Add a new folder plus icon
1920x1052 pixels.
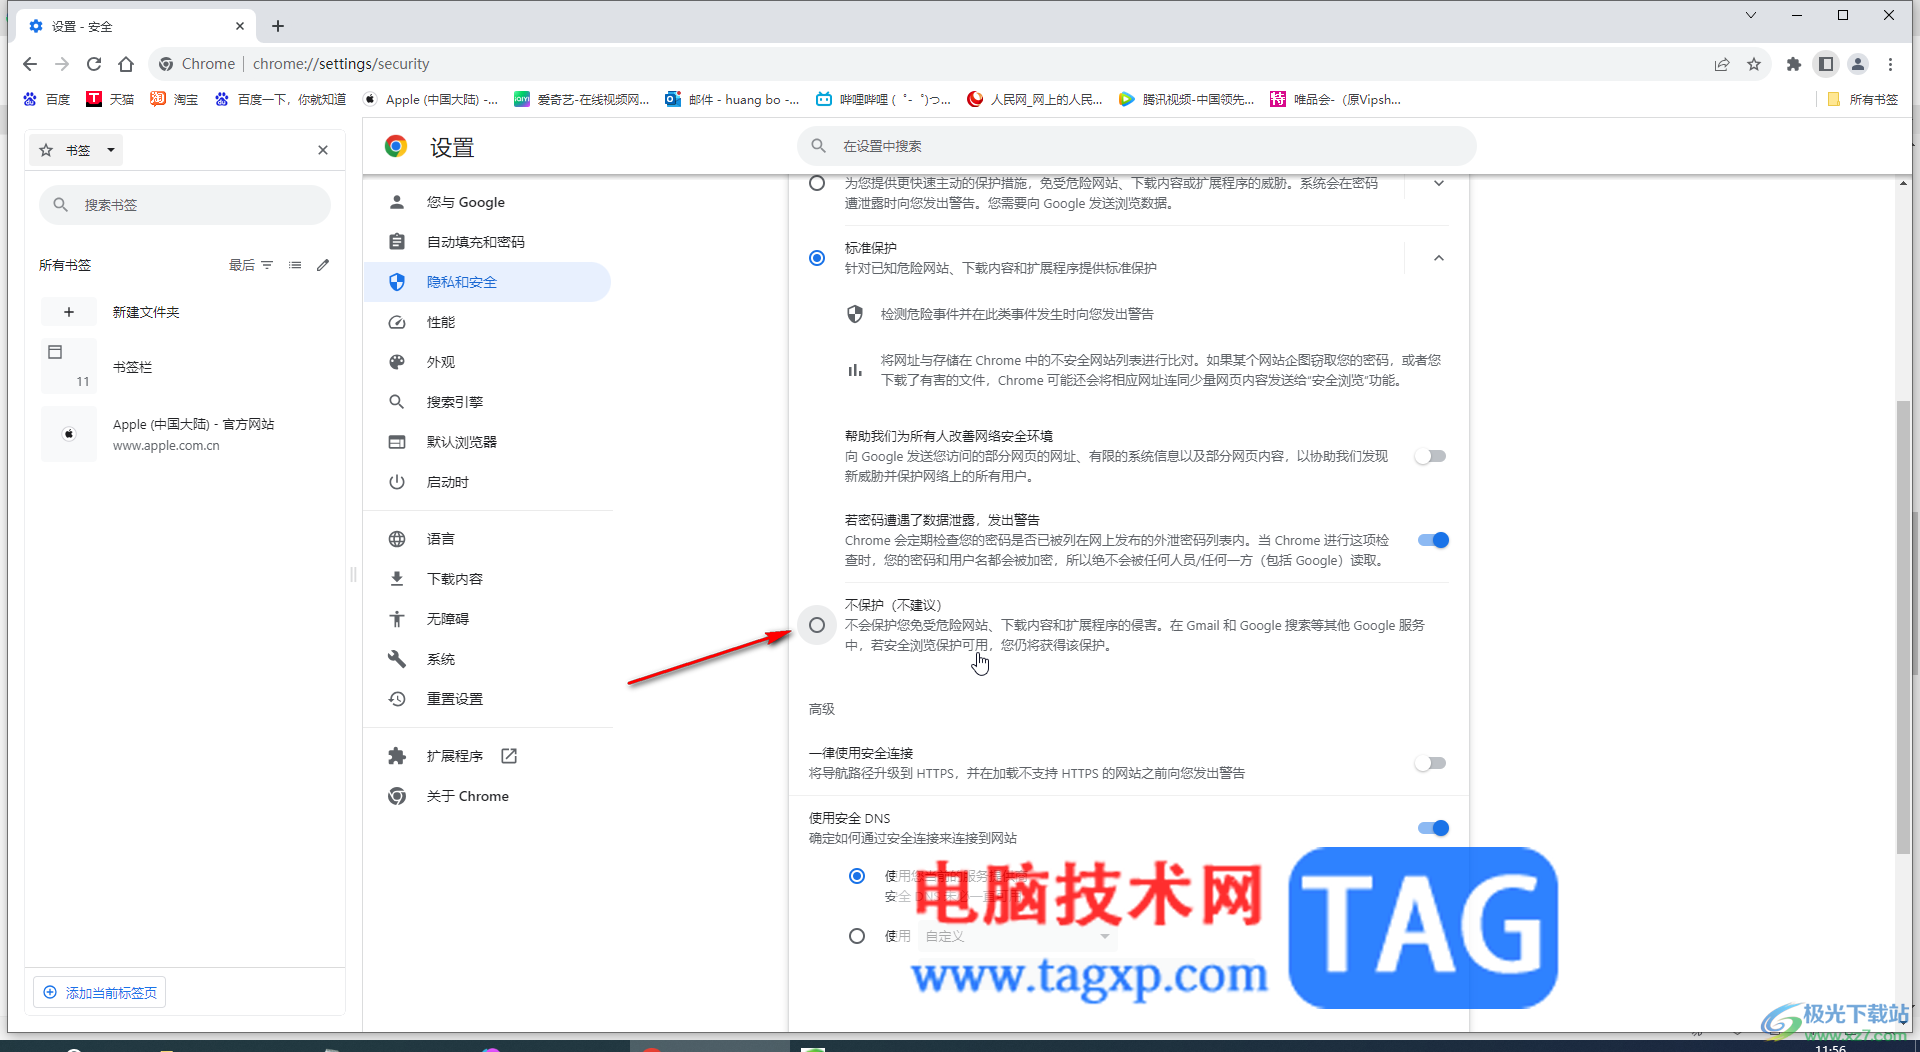pyautogui.click(x=69, y=312)
